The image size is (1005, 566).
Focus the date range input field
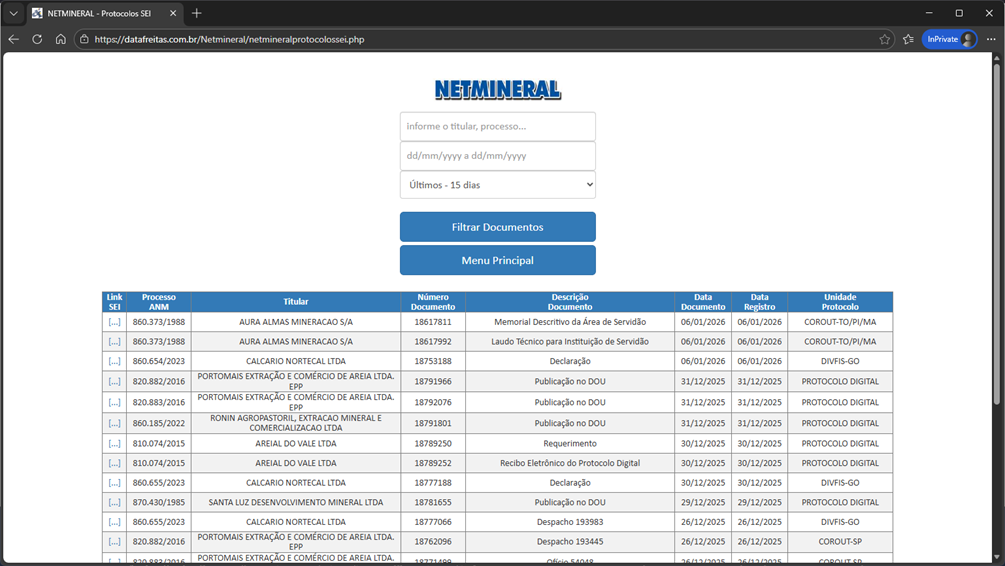click(497, 156)
